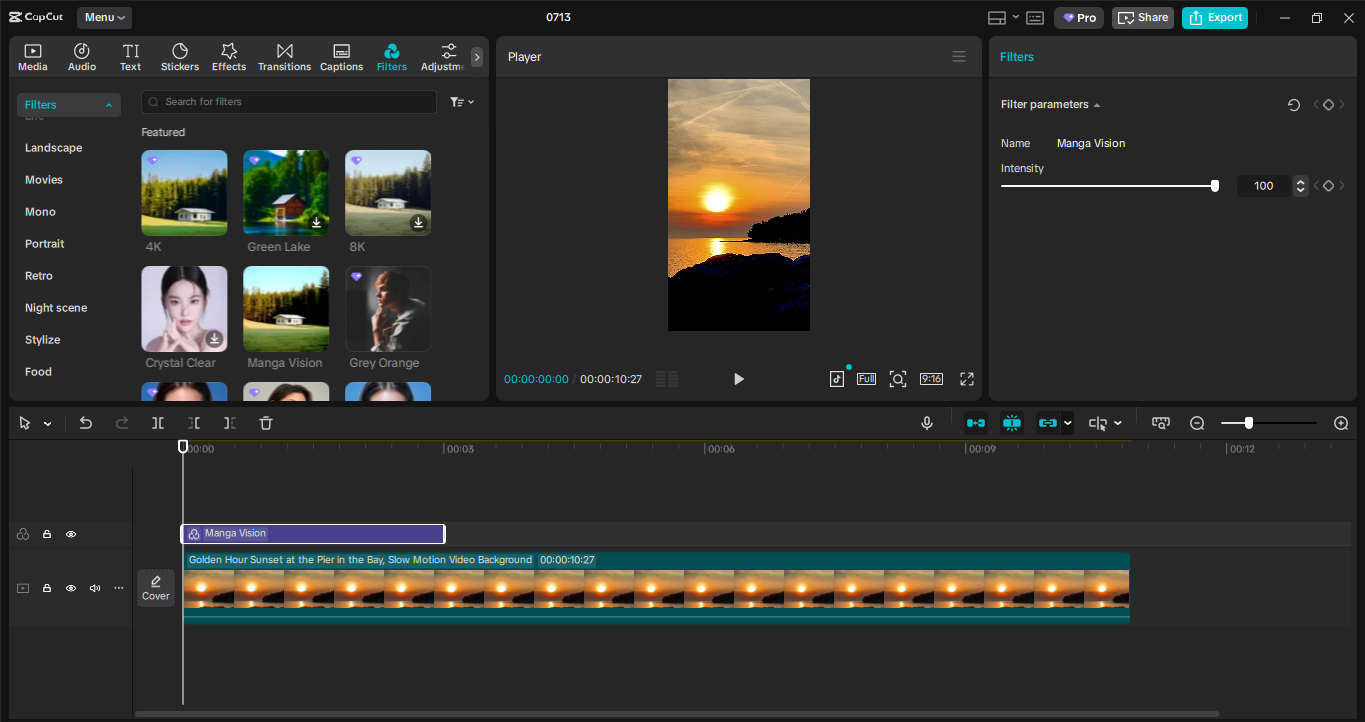Open the Stickers panel
This screenshot has height=722, width=1365.
click(x=180, y=56)
